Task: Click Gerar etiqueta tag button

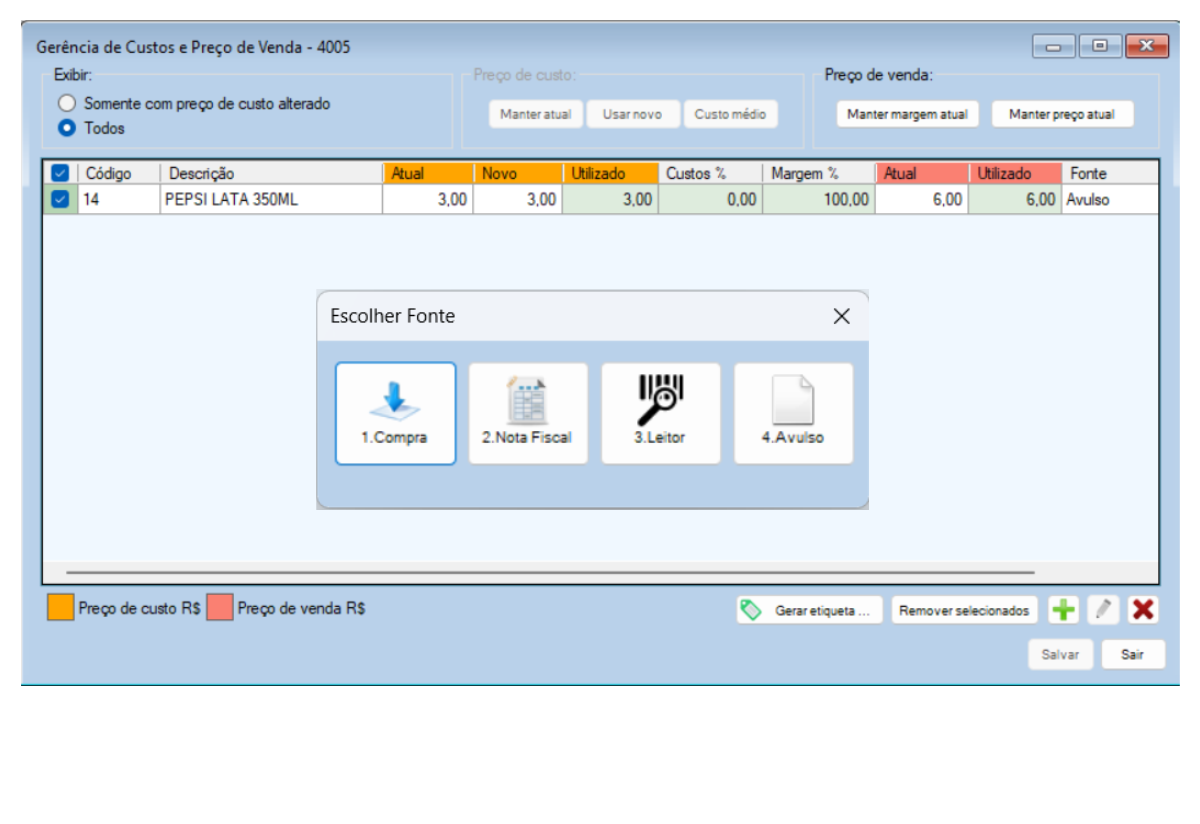Action: click(809, 610)
